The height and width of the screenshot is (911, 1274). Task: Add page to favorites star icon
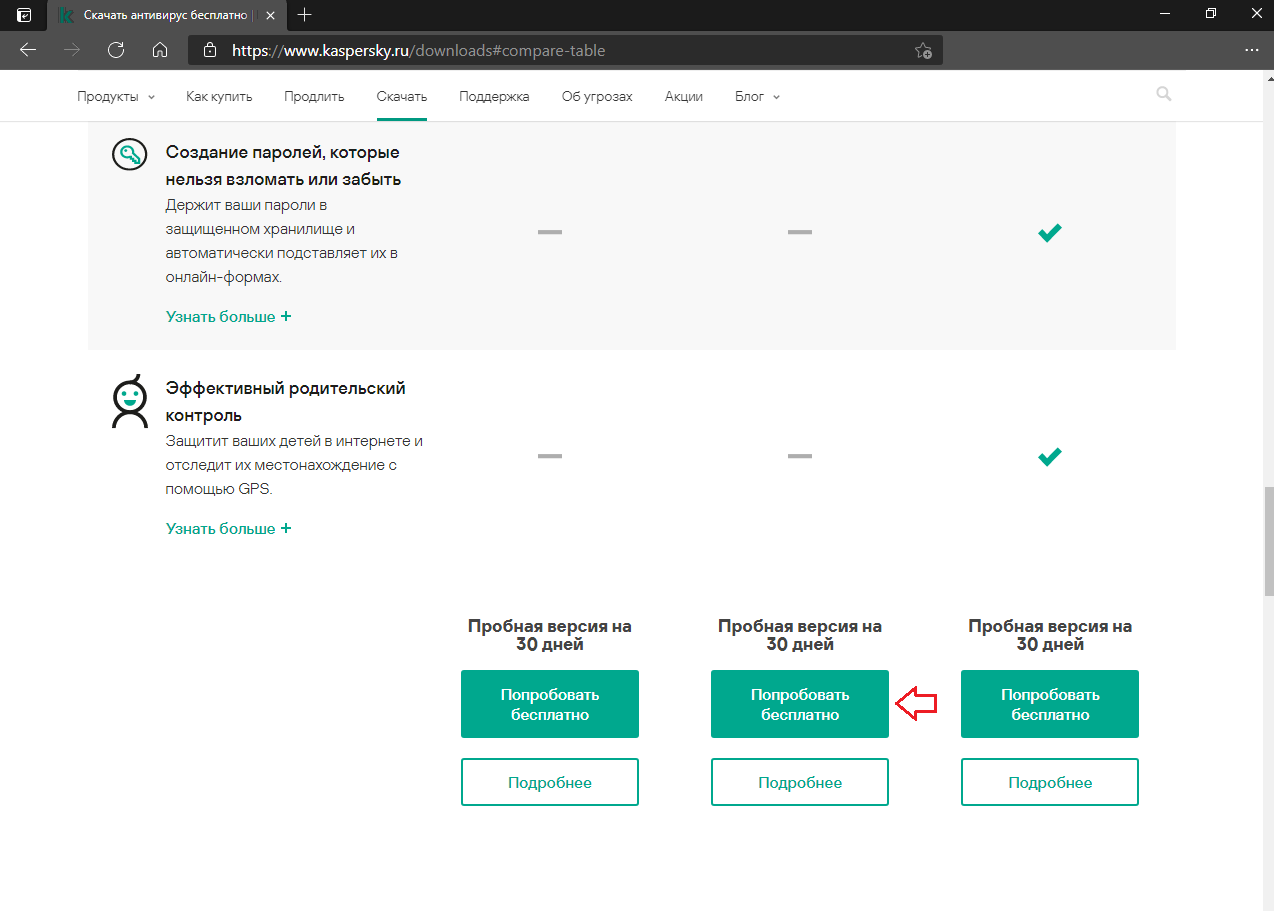click(923, 50)
